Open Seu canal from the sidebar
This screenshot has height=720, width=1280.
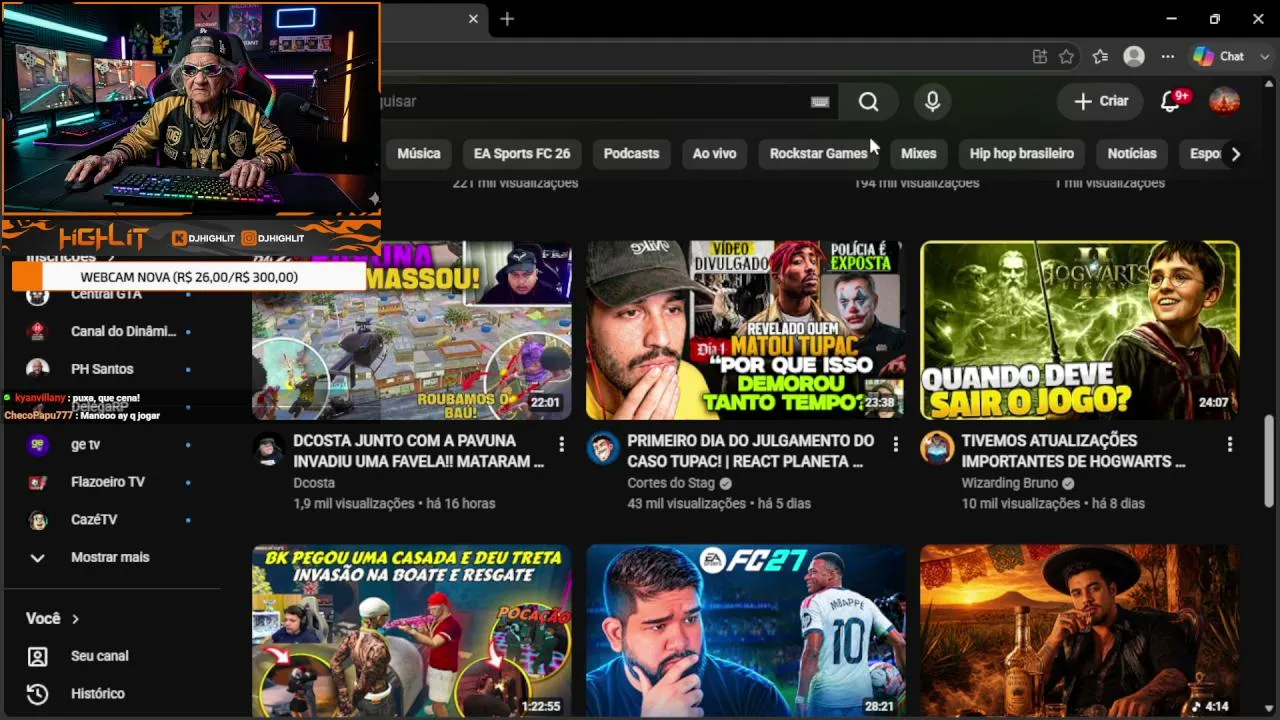pos(110,656)
